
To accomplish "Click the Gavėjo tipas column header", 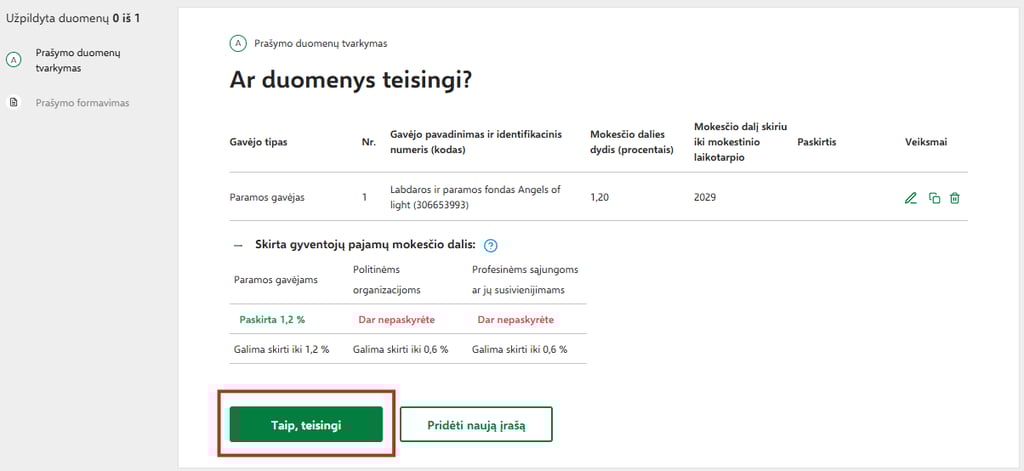I will (x=259, y=142).
